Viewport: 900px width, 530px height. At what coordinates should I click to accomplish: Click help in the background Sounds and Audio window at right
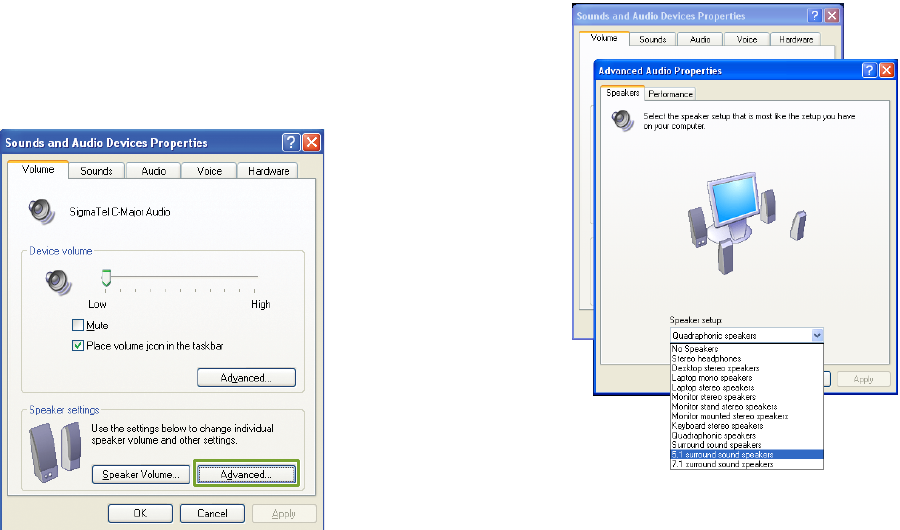tap(814, 16)
